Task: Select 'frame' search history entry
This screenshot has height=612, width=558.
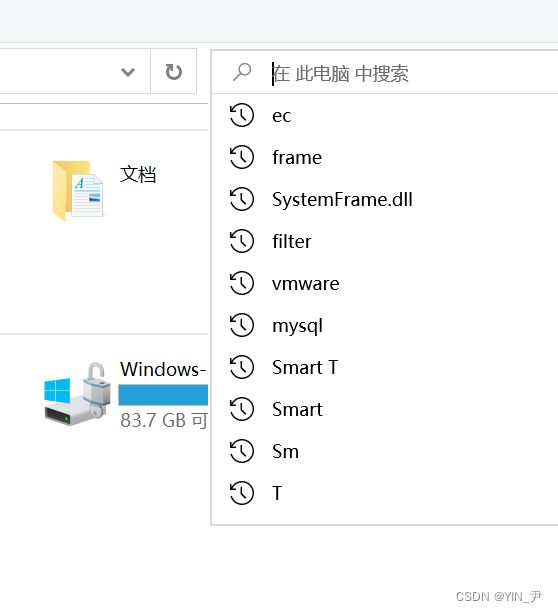Action: point(385,158)
